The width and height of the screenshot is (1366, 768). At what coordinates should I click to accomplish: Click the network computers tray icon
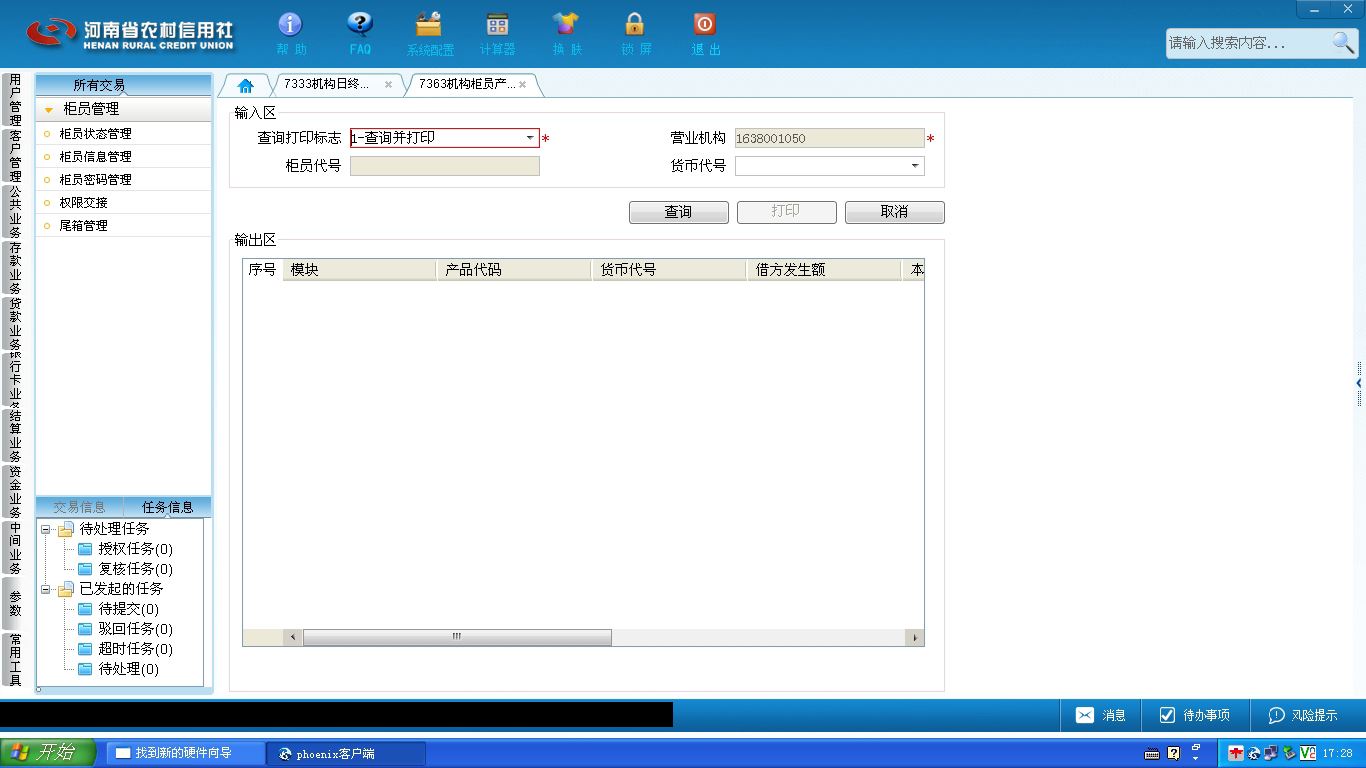1271,753
